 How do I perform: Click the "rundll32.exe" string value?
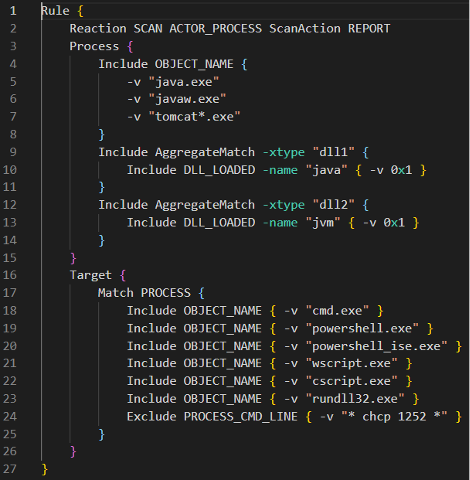[355, 399]
